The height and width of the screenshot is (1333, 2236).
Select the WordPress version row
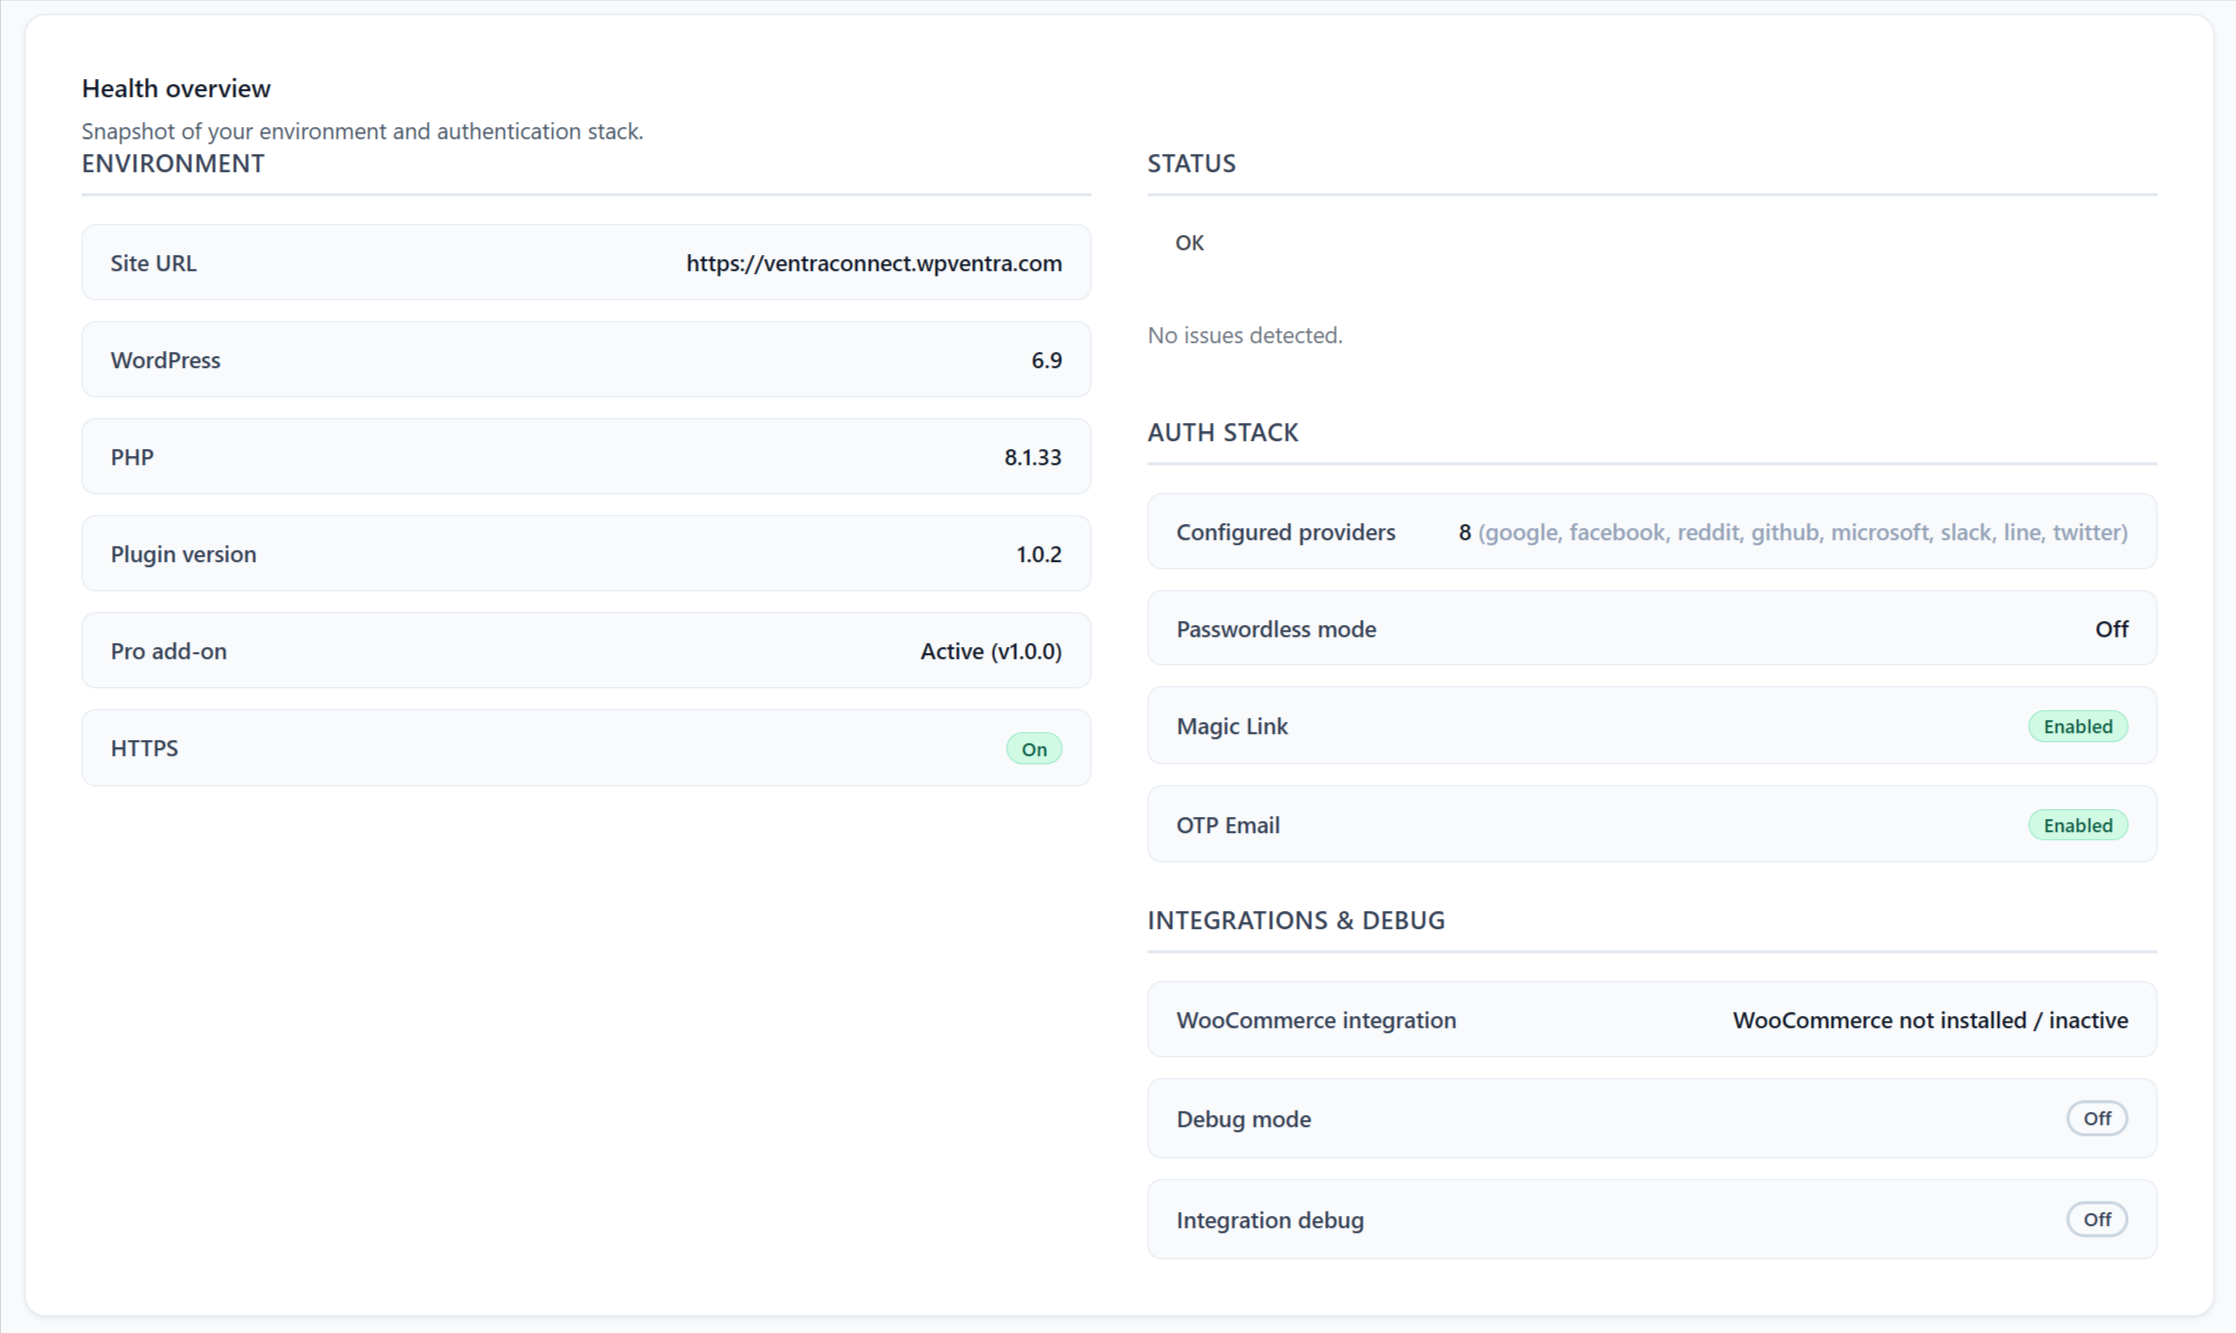click(585, 360)
